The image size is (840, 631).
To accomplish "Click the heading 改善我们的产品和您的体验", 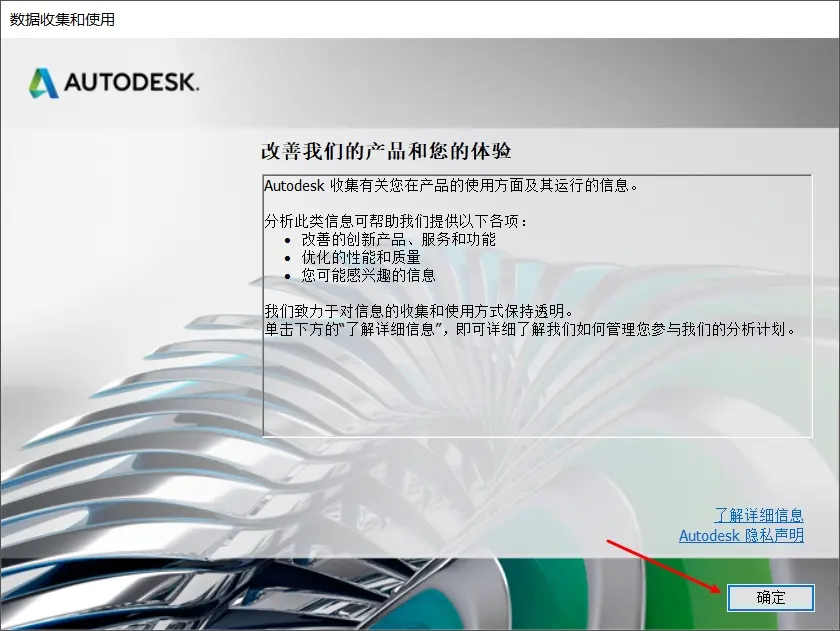I will (x=386, y=151).
